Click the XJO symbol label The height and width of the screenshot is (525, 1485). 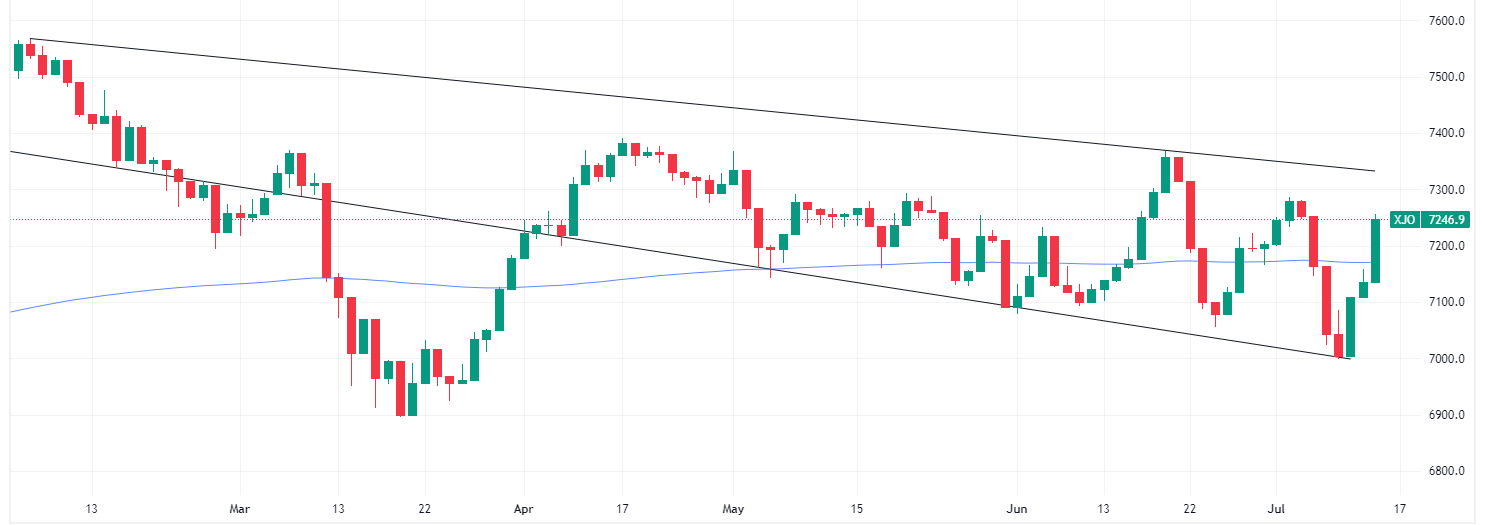(x=1403, y=219)
